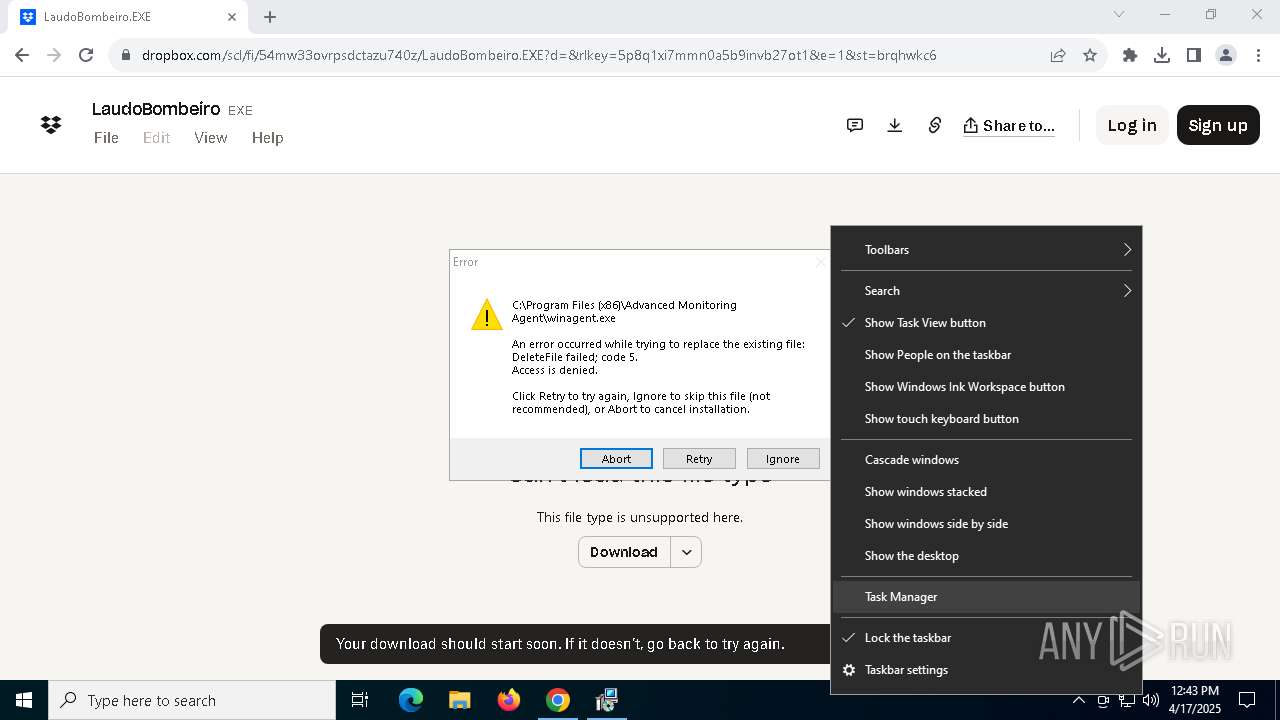1280x720 pixels.
Task: Click the Windows search box
Action: tap(192, 700)
